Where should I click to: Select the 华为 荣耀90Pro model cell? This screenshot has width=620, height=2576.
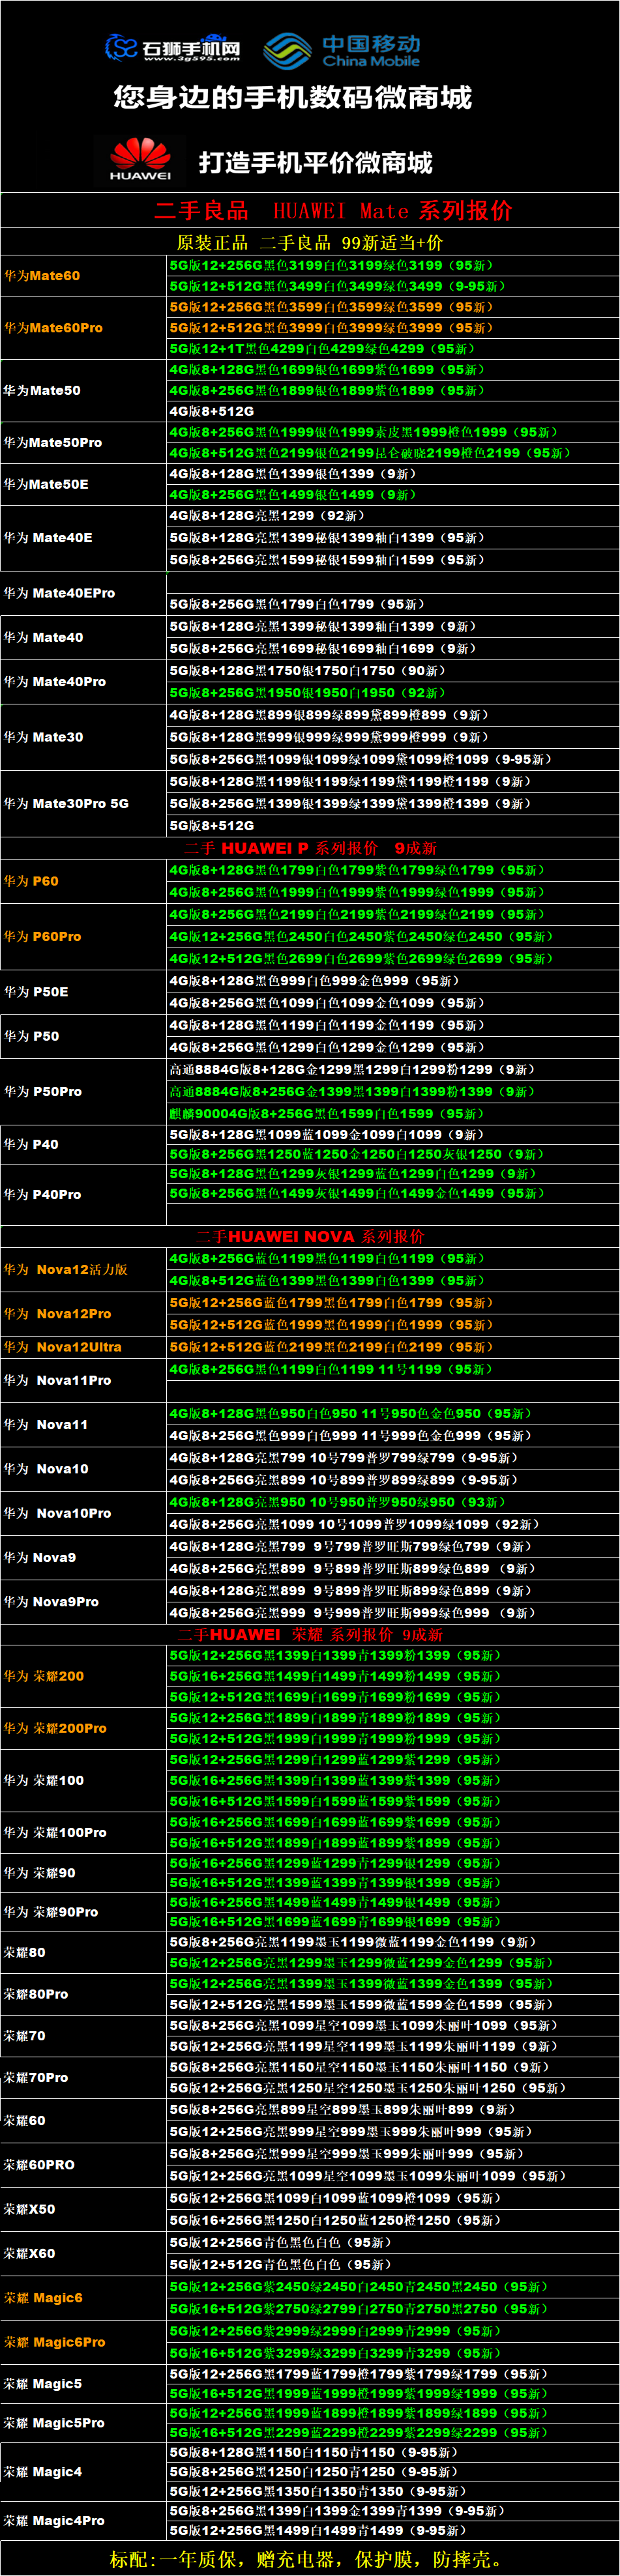pos(83,1912)
